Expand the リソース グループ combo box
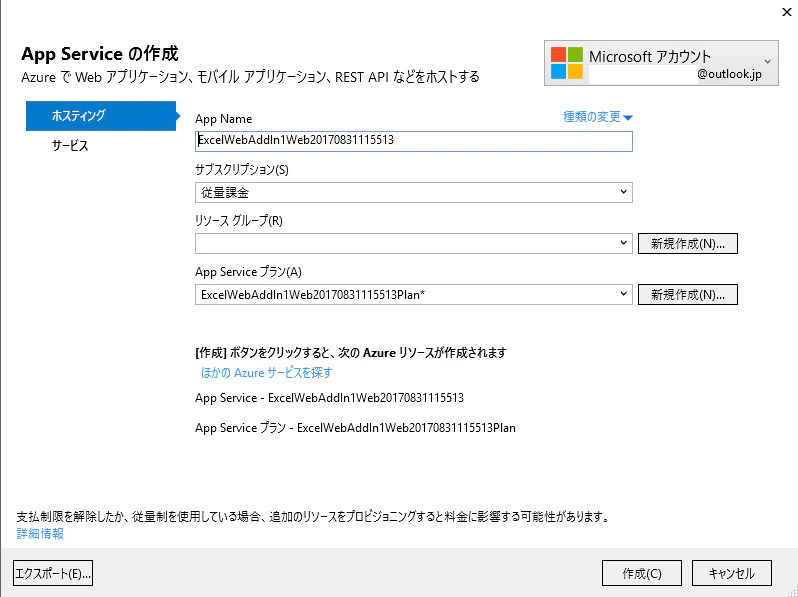 click(x=414, y=243)
